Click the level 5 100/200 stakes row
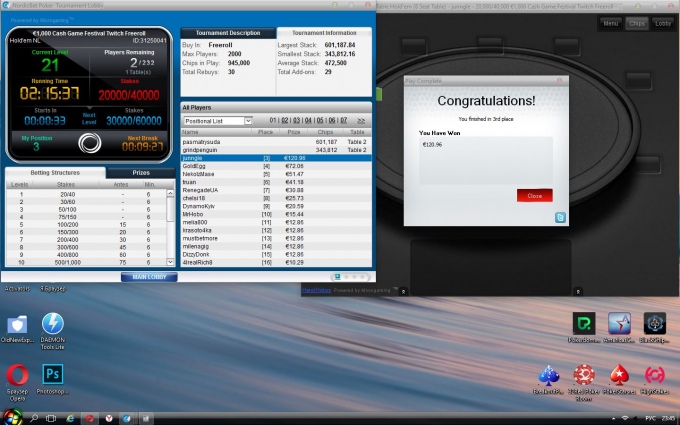Image resolution: width=680 pixels, height=425 pixels. (x=86, y=225)
